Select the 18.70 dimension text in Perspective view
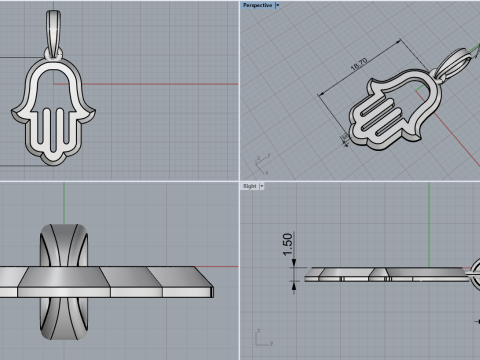This screenshot has width=480, height=360. point(359,64)
